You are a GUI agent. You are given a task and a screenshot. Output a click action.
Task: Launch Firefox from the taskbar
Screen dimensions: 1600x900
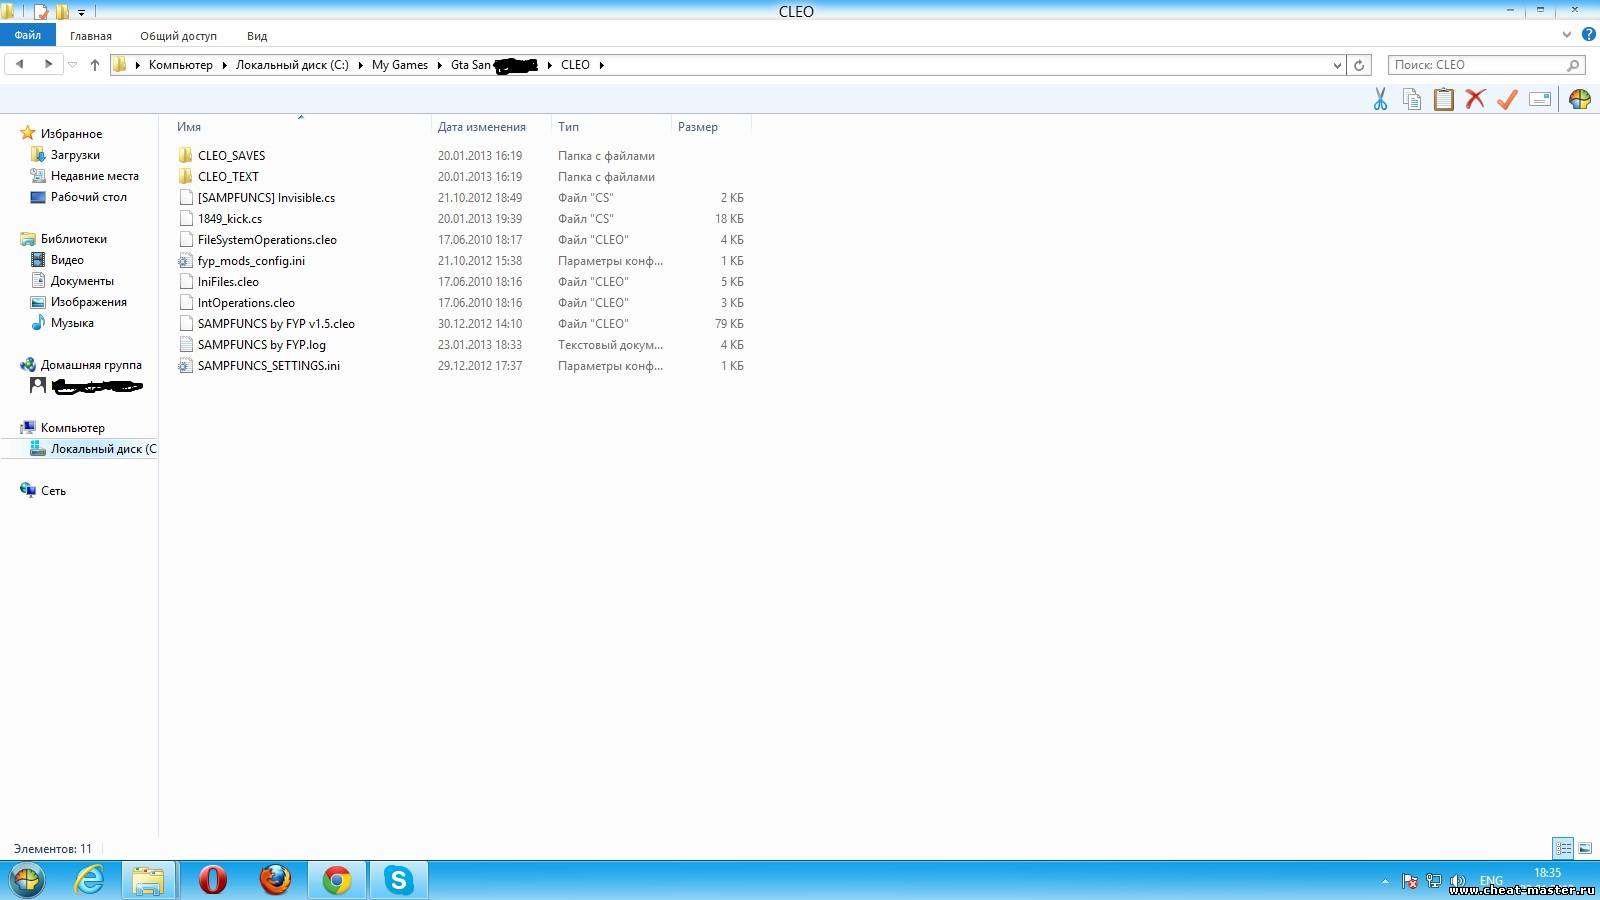(x=275, y=880)
